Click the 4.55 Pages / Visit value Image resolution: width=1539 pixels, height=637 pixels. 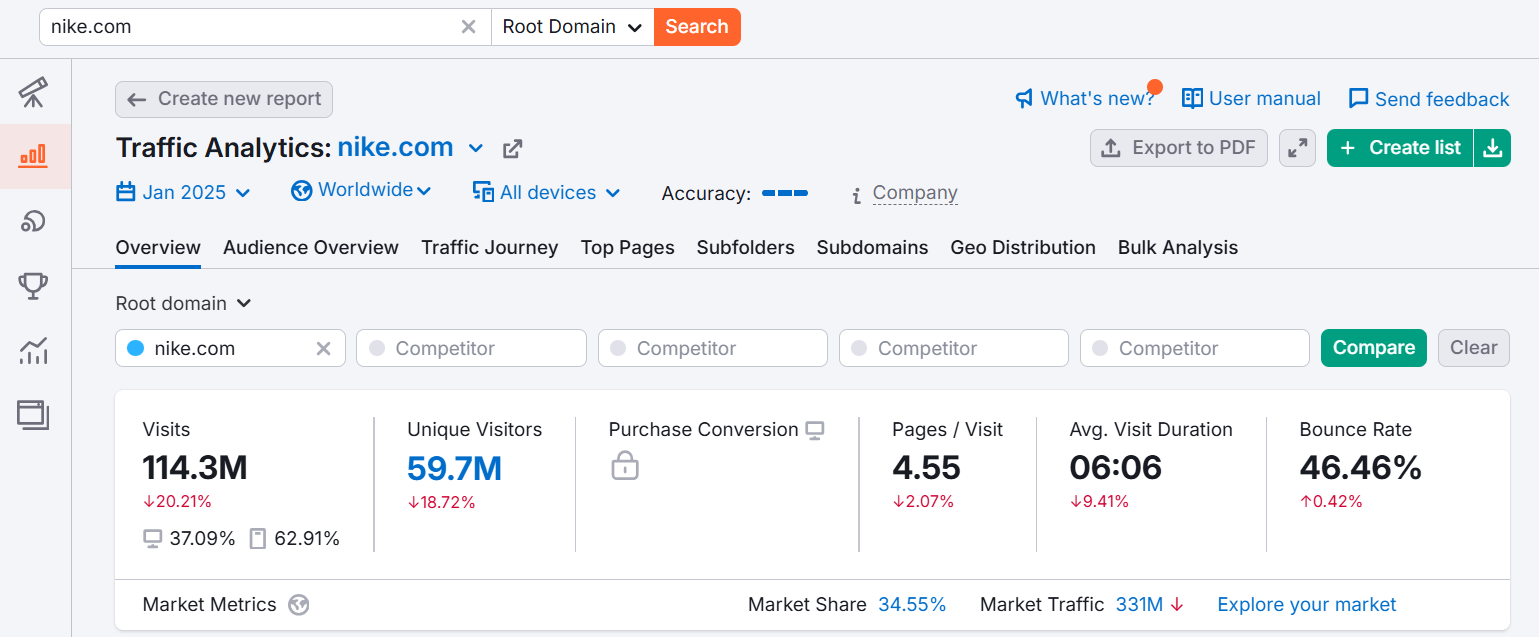[926, 468]
